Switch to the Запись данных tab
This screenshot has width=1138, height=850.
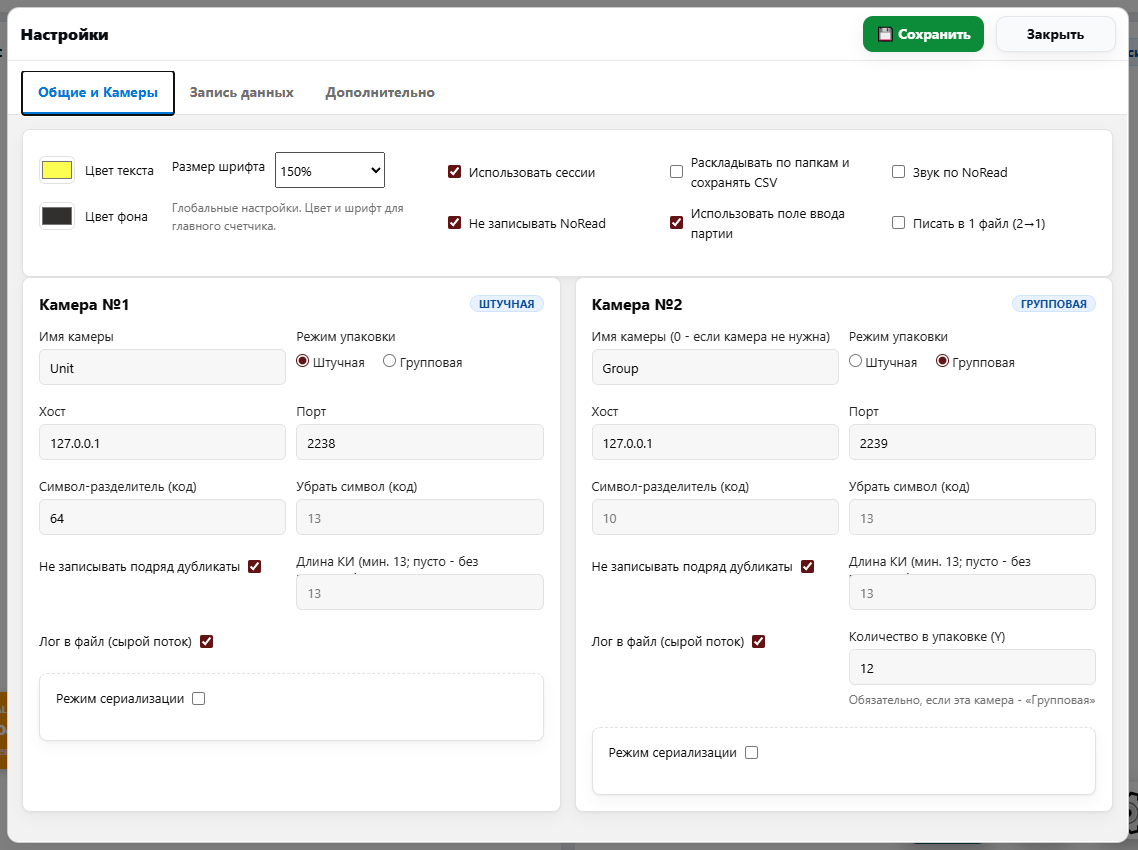point(242,92)
